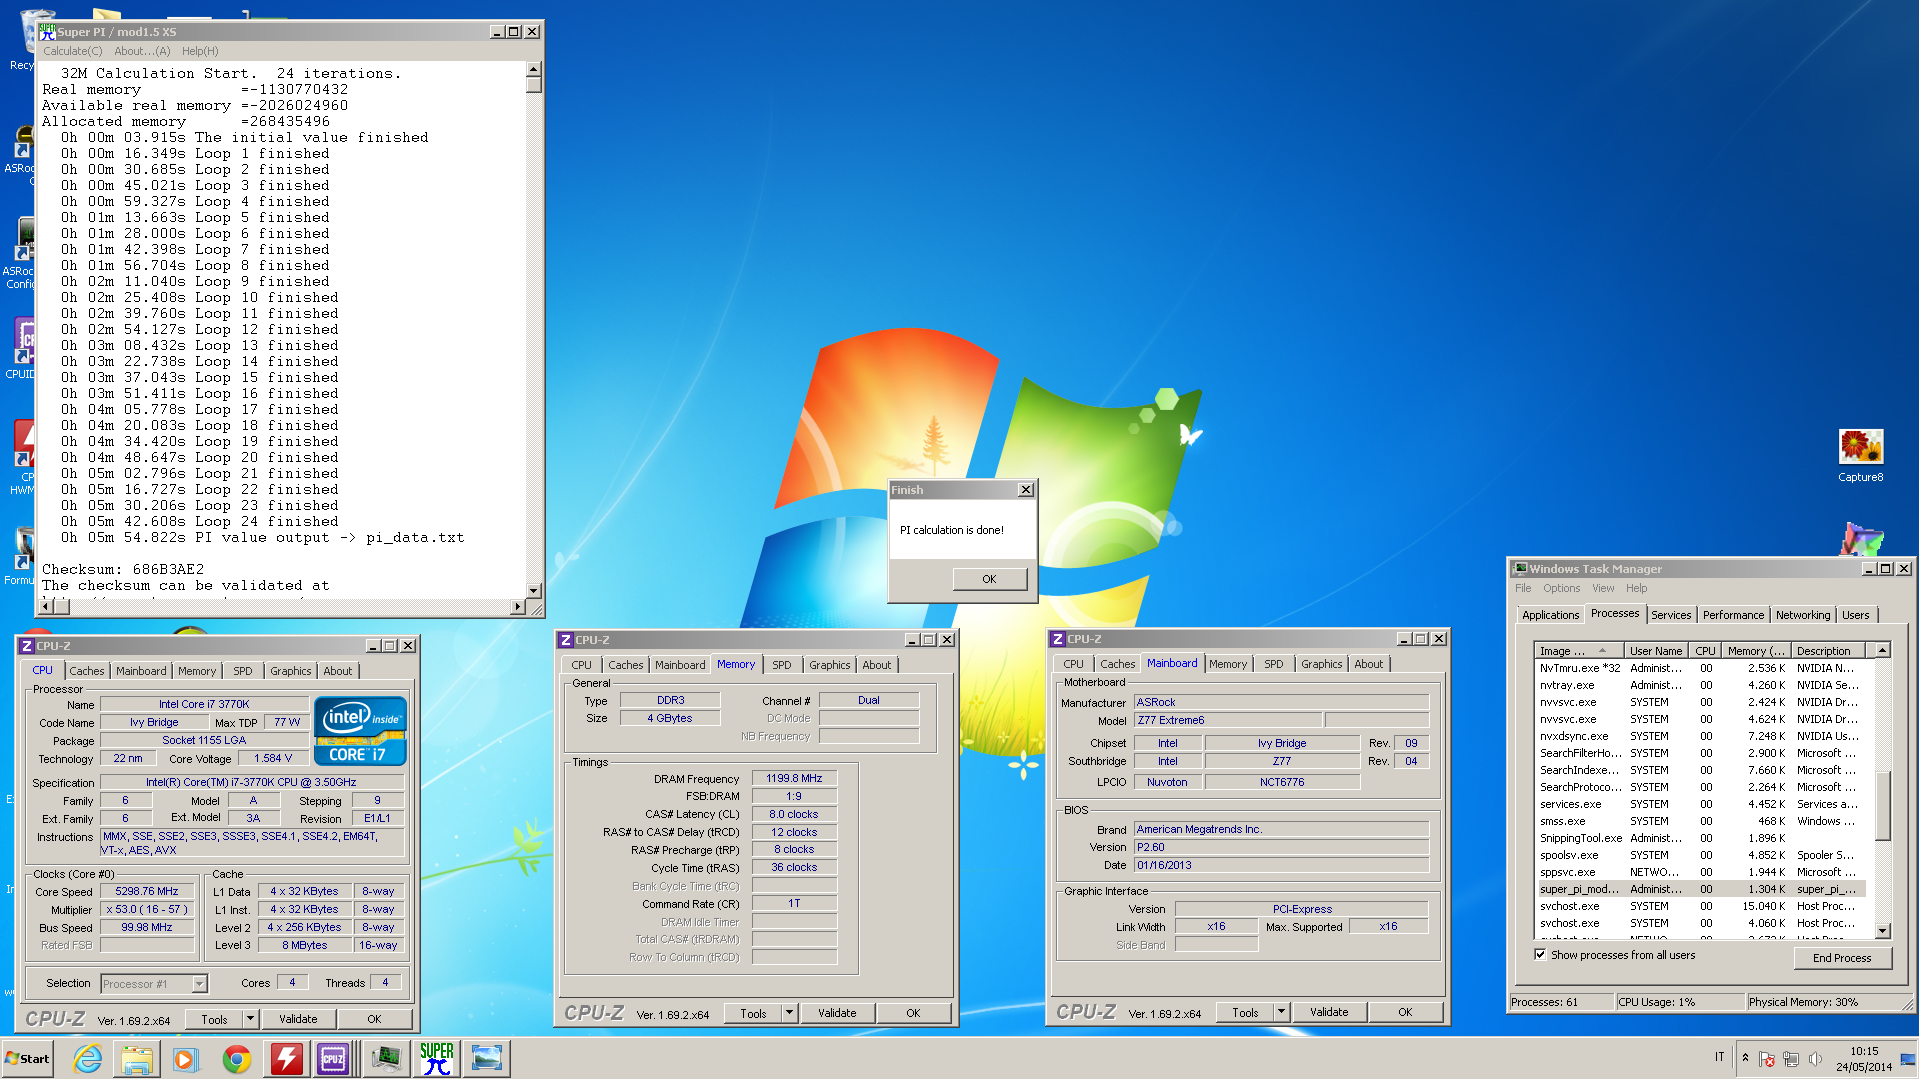
Task: Switch to Caches tab in CPU-Z CPU window
Action: pyautogui.click(x=86, y=671)
